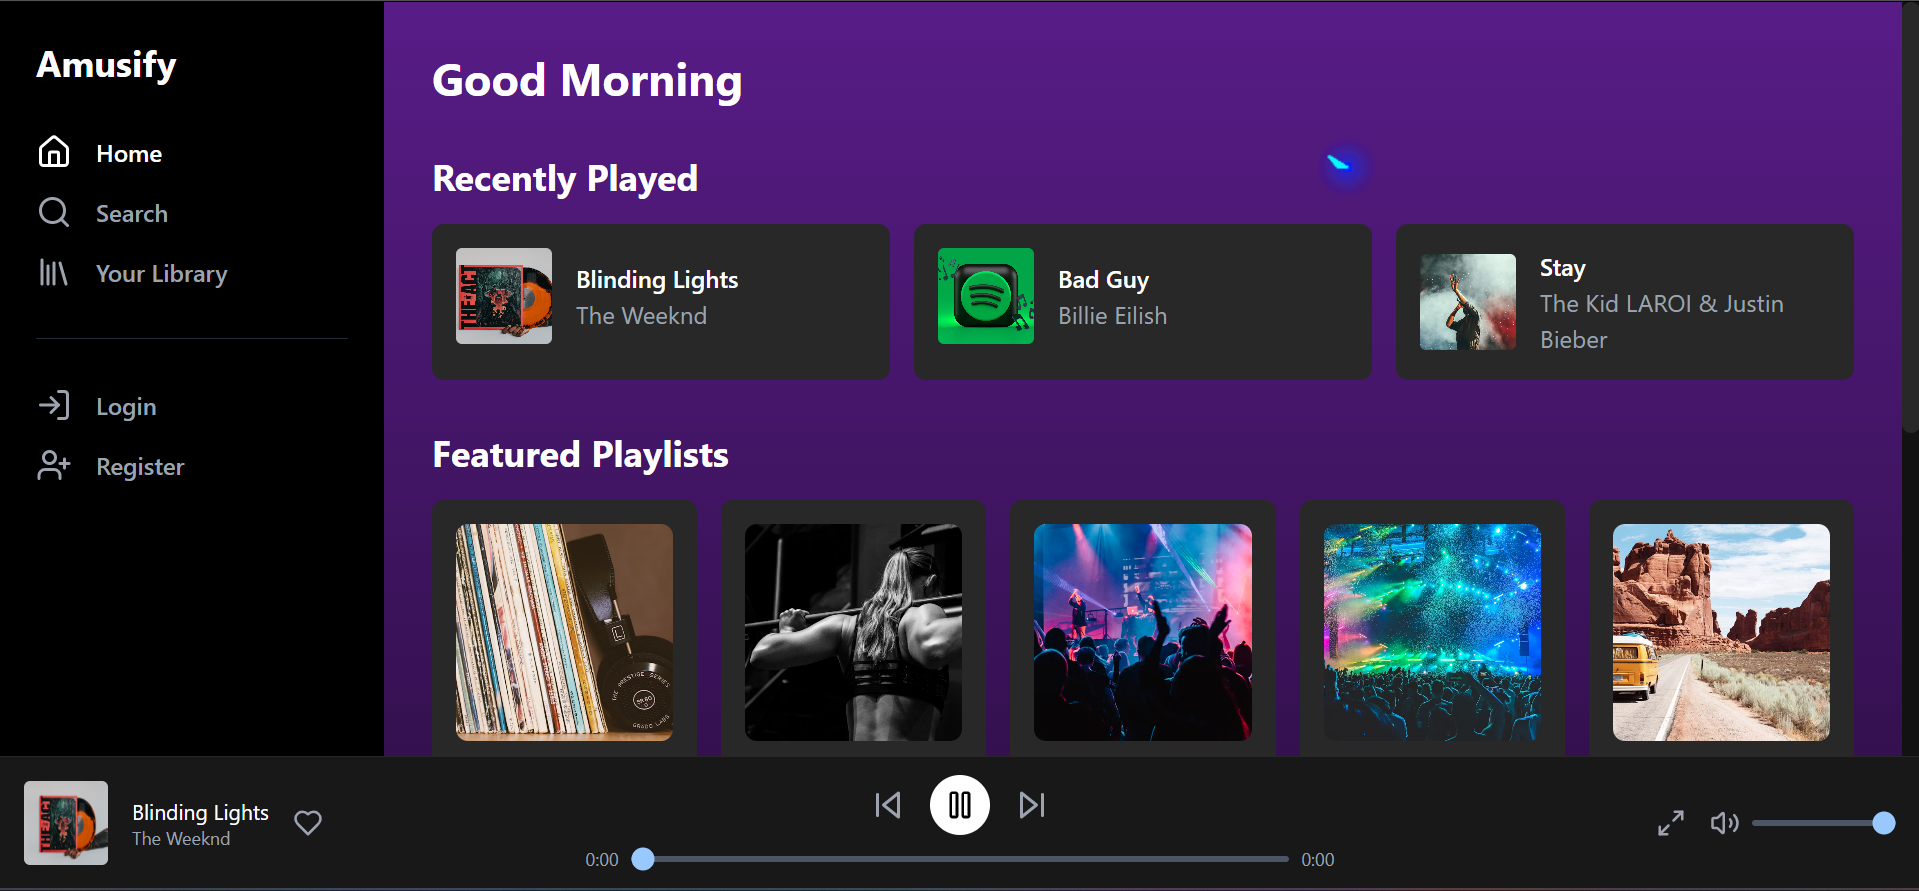1919x891 pixels.
Task: Open Blinding Lights recently played card
Action: point(661,302)
